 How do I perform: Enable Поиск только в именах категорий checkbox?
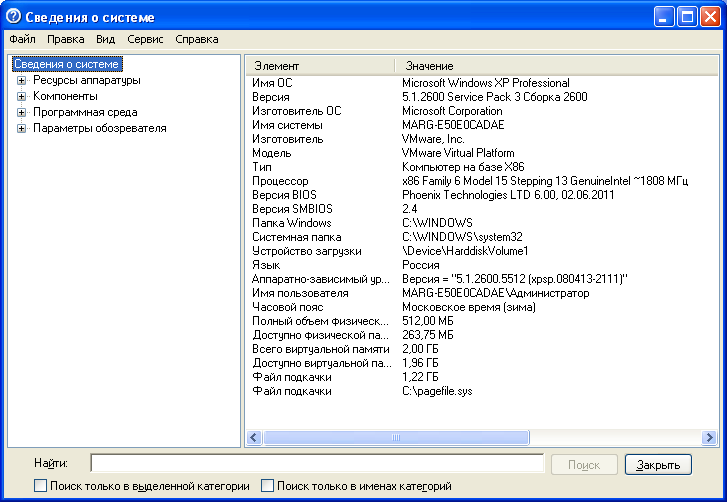(267, 486)
